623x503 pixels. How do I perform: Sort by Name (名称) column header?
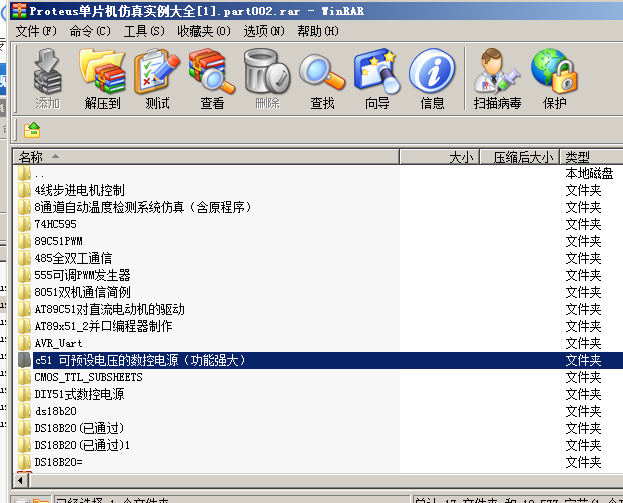click(206, 157)
